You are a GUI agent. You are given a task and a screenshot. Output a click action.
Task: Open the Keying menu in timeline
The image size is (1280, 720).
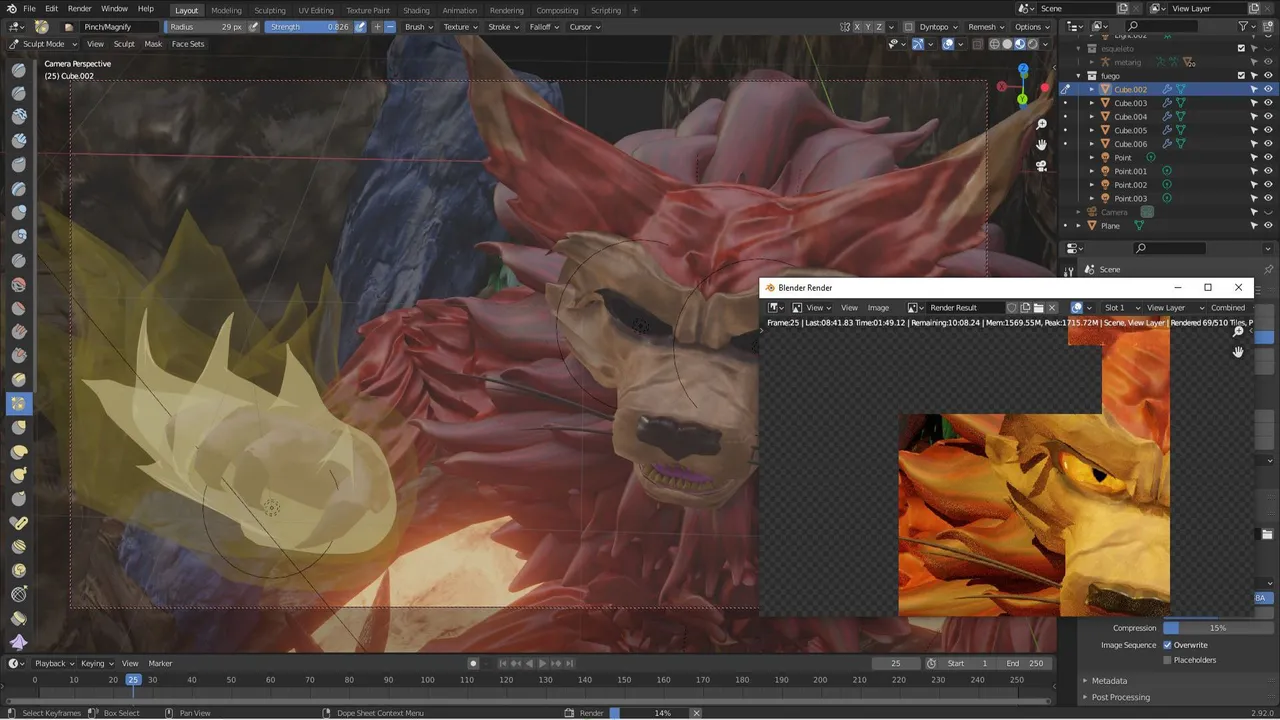click(96, 663)
